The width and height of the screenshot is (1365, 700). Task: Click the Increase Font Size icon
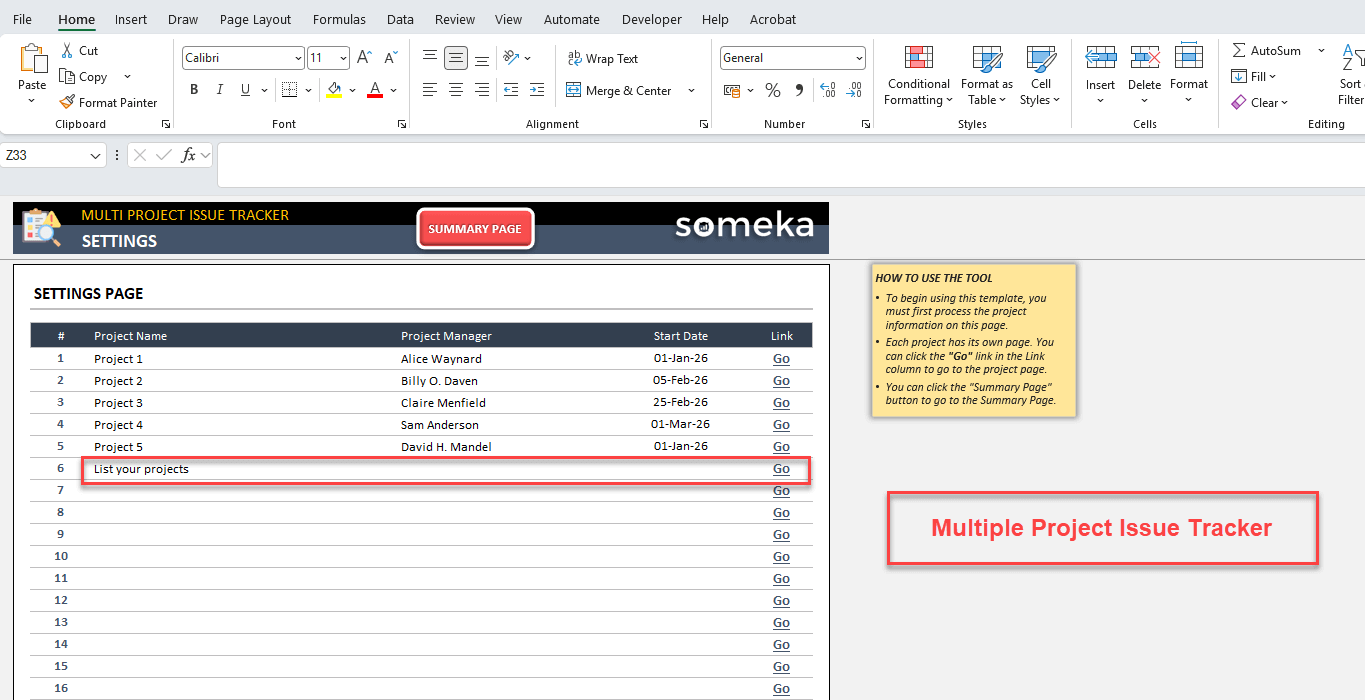click(x=364, y=58)
